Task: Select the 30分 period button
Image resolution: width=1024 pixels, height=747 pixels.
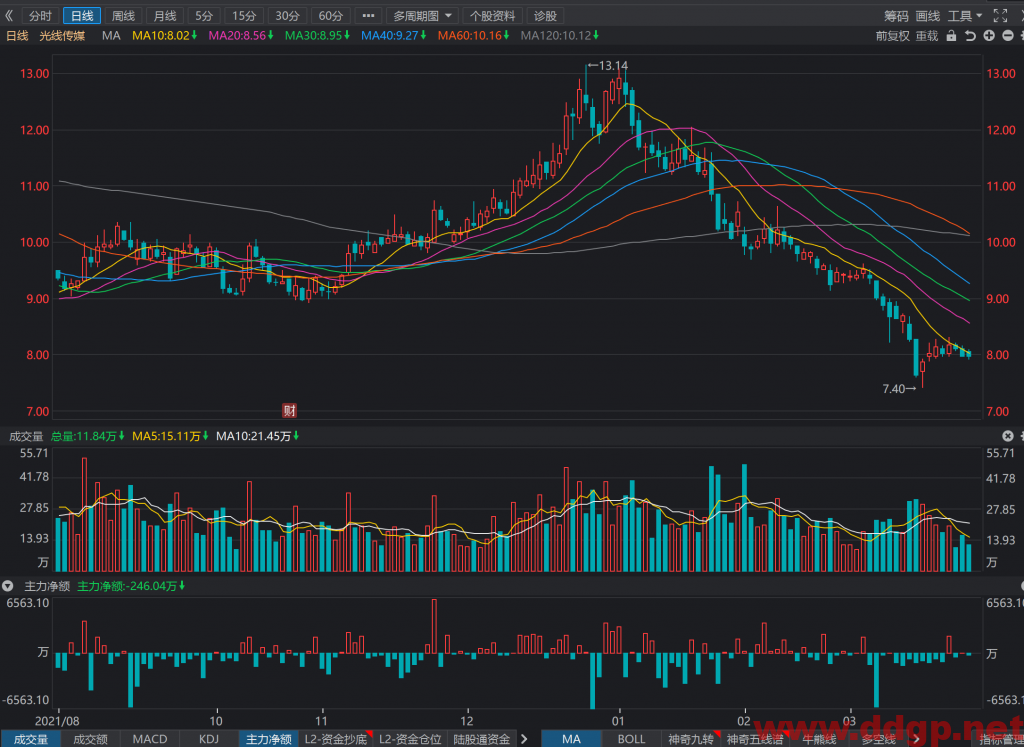Action: tap(287, 16)
